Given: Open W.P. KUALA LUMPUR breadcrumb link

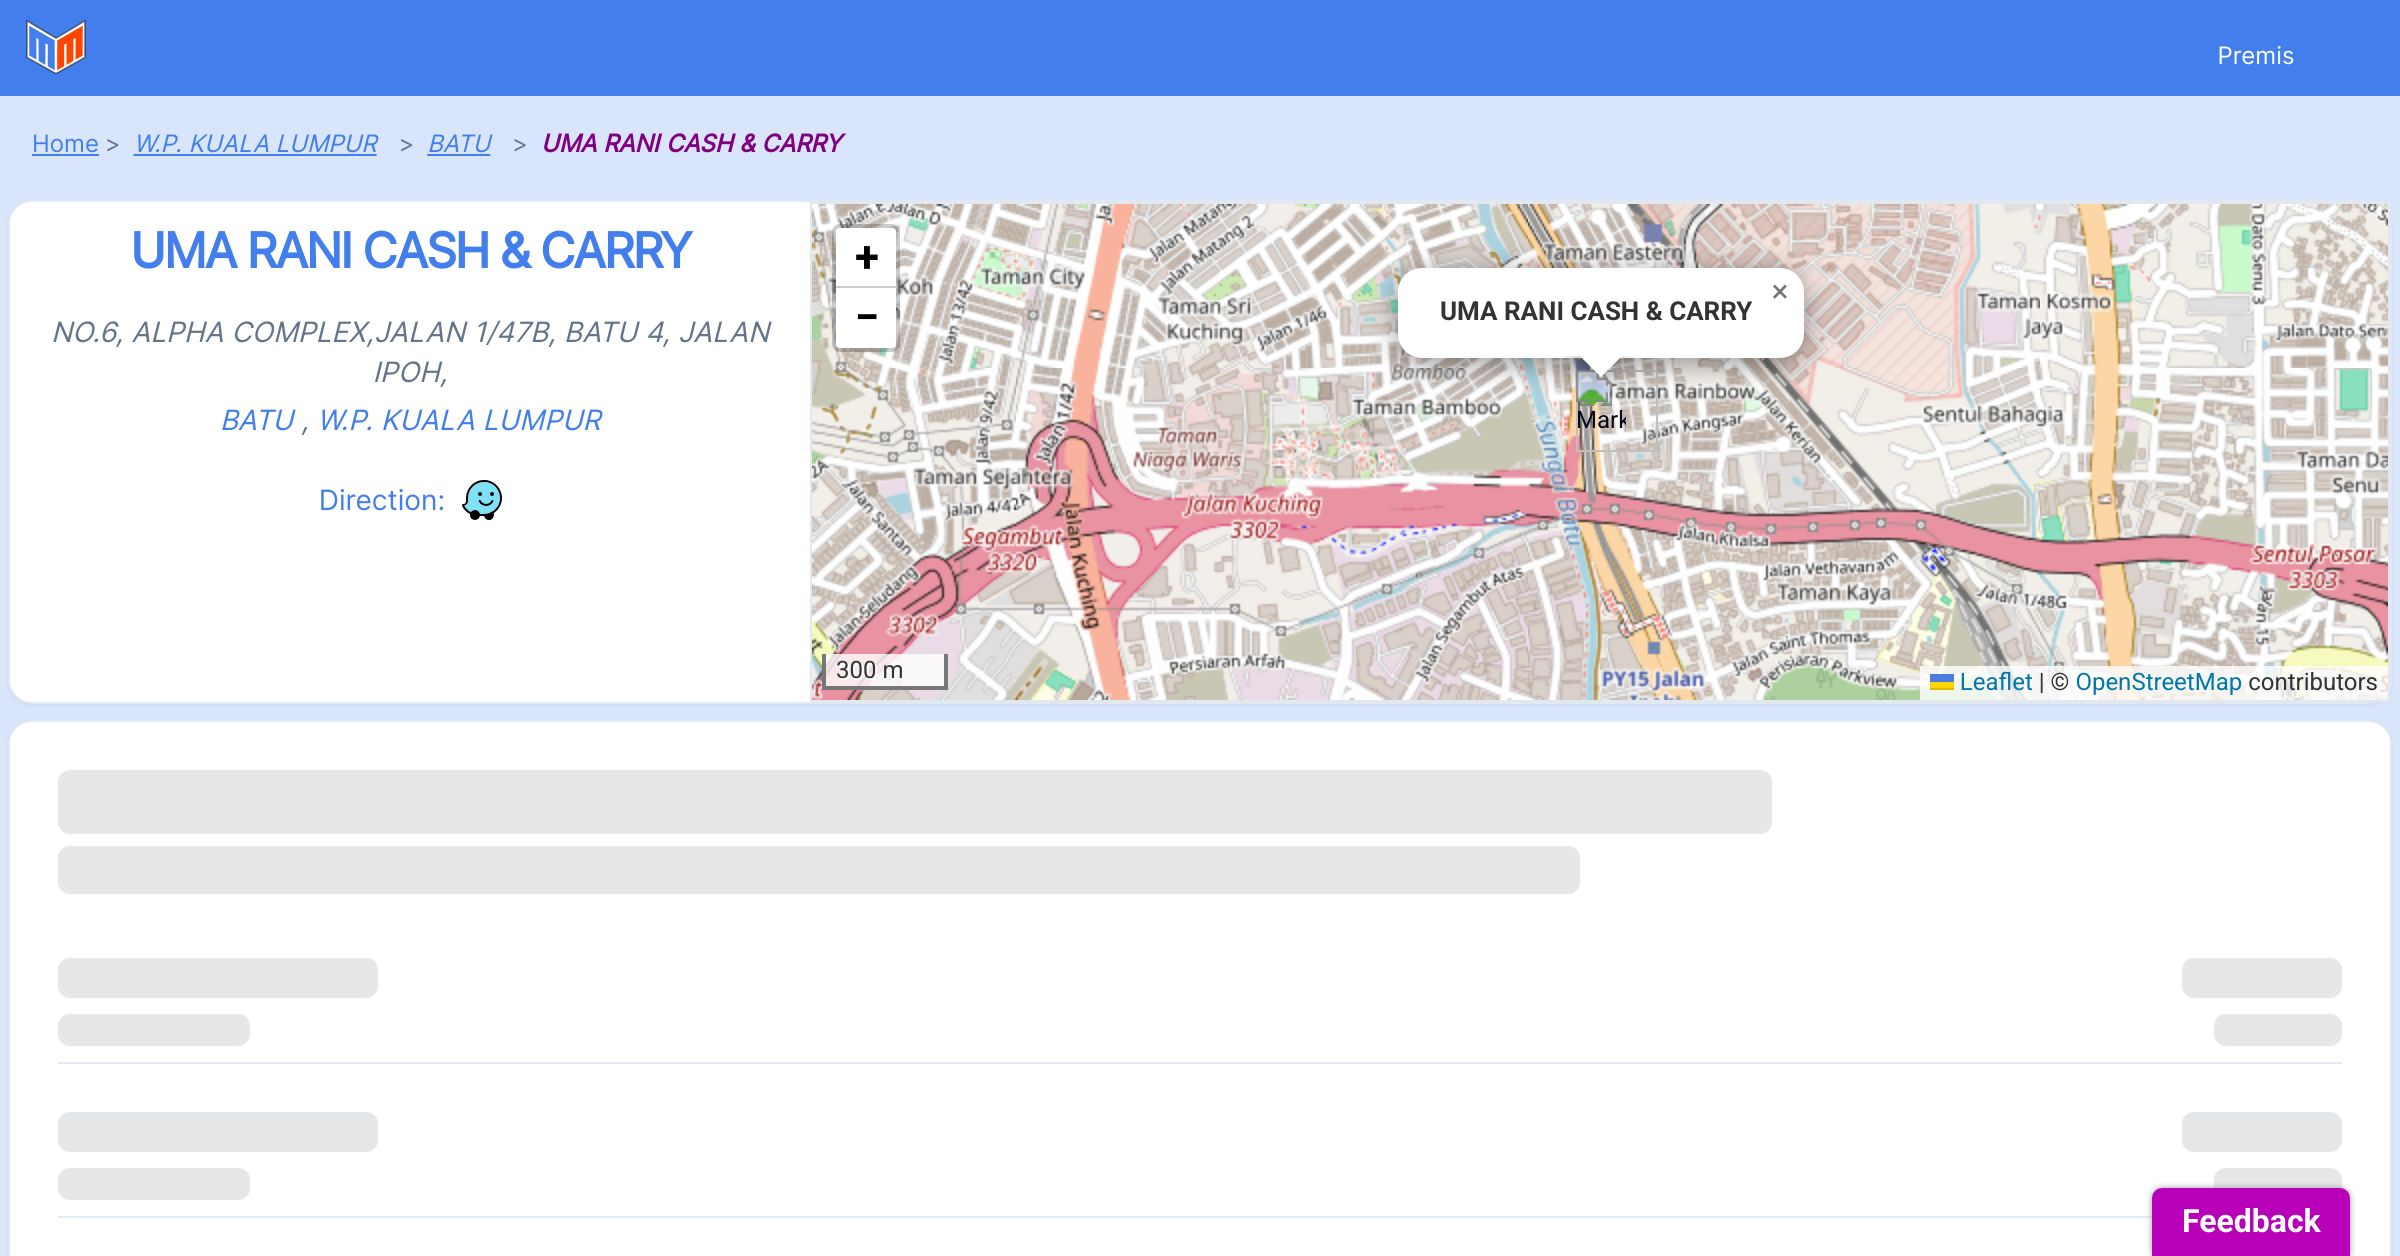Looking at the screenshot, I should pyautogui.click(x=256, y=144).
